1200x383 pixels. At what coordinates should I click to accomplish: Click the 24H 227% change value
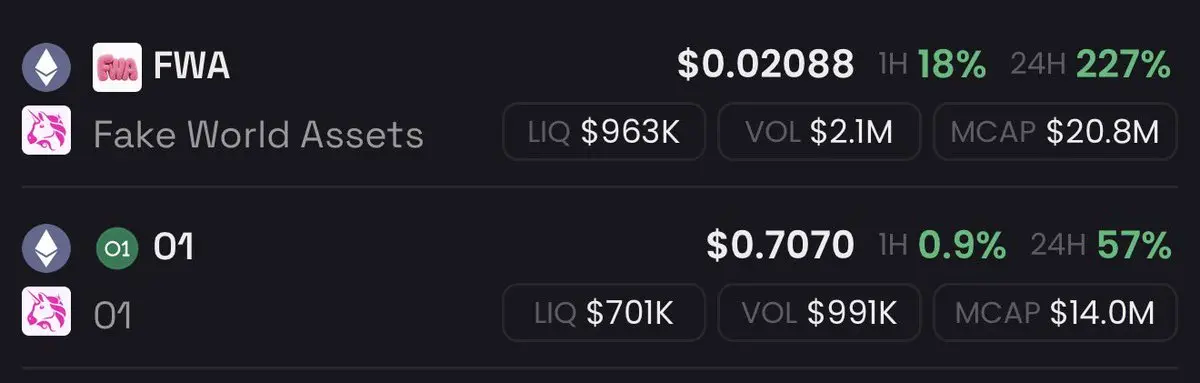pos(1124,65)
